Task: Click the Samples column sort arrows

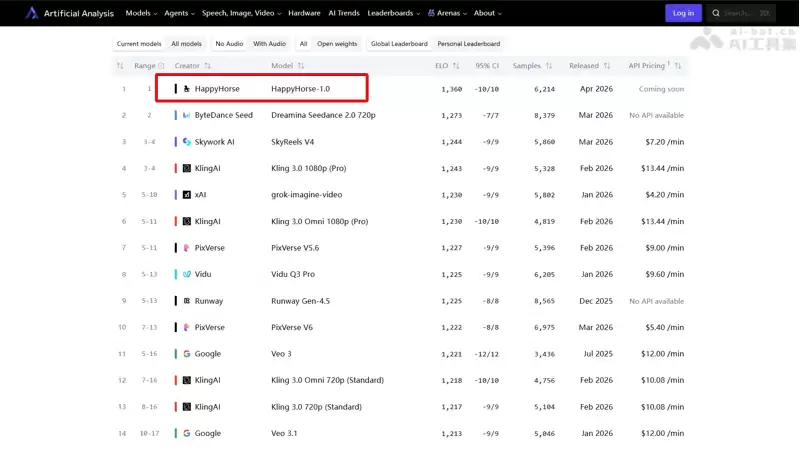Action: tap(548, 66)
